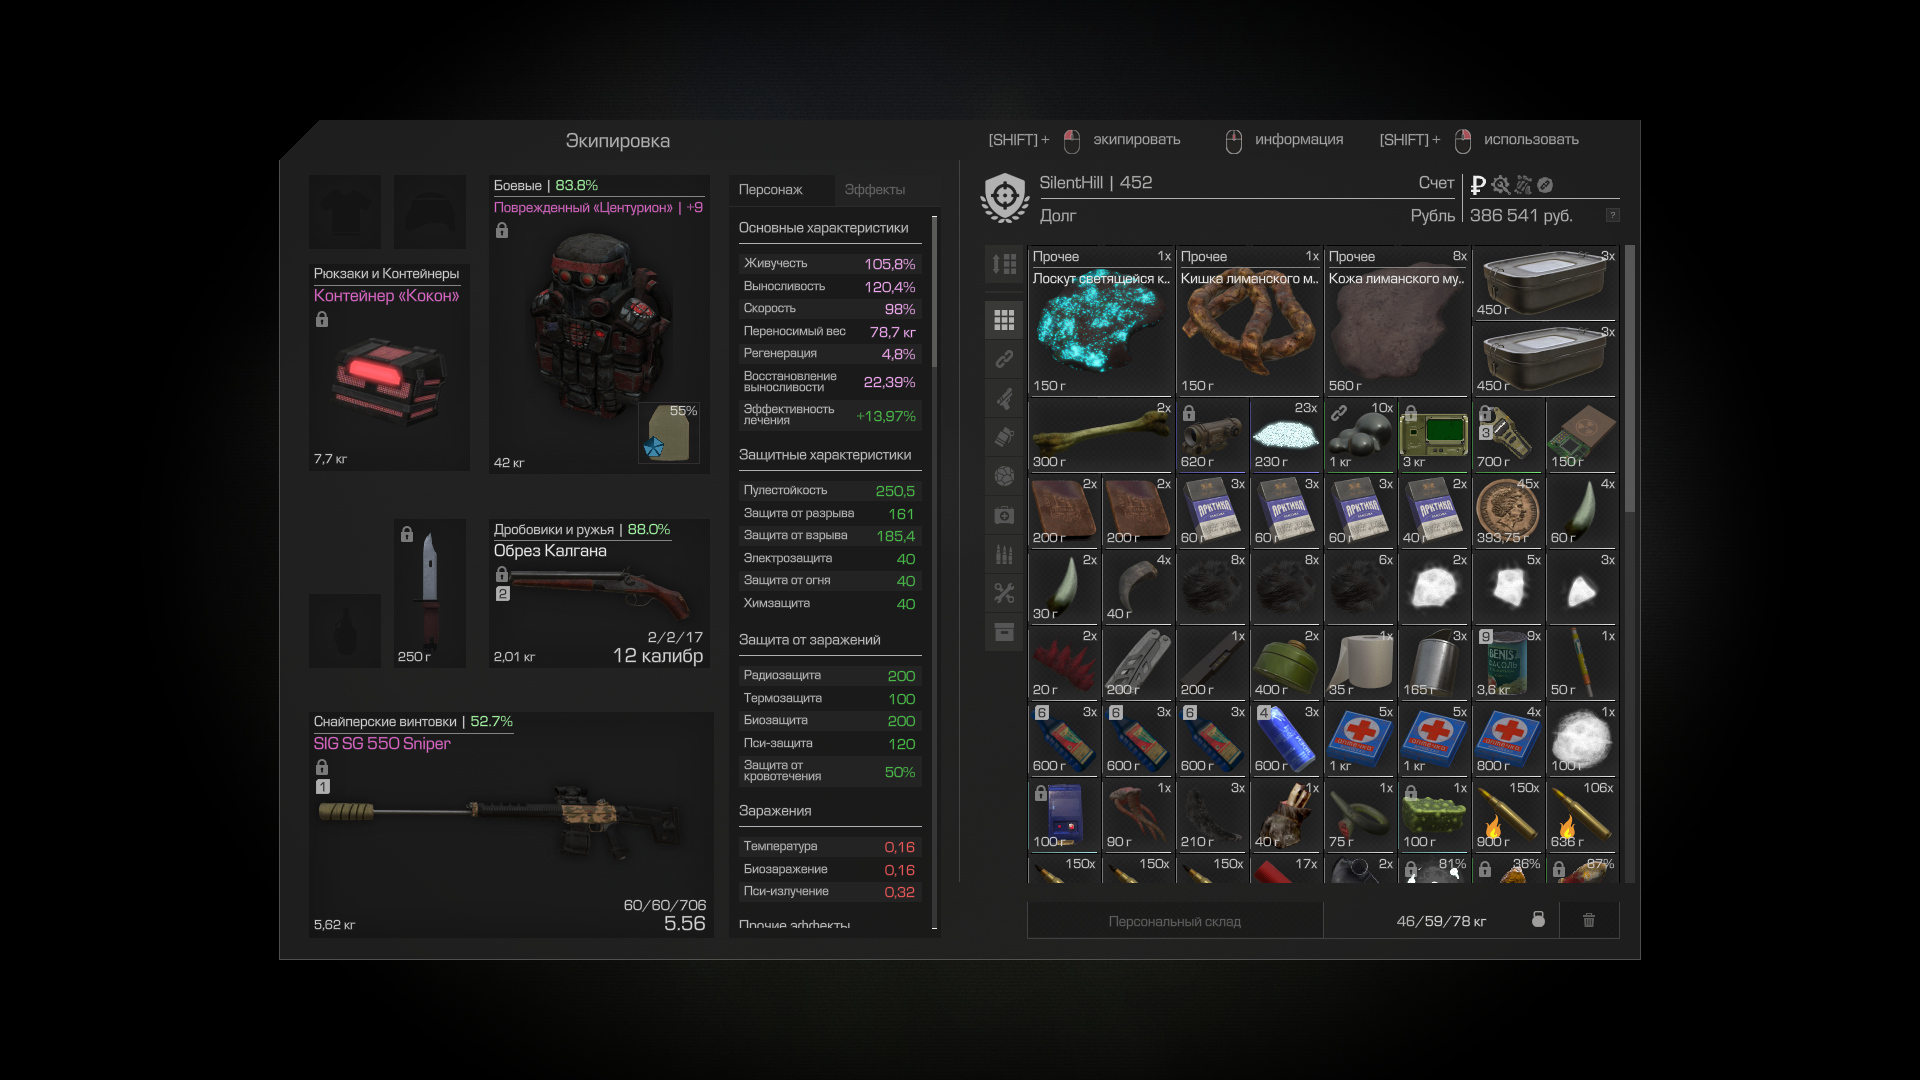Open the Эффекты tab

point(874,190)
